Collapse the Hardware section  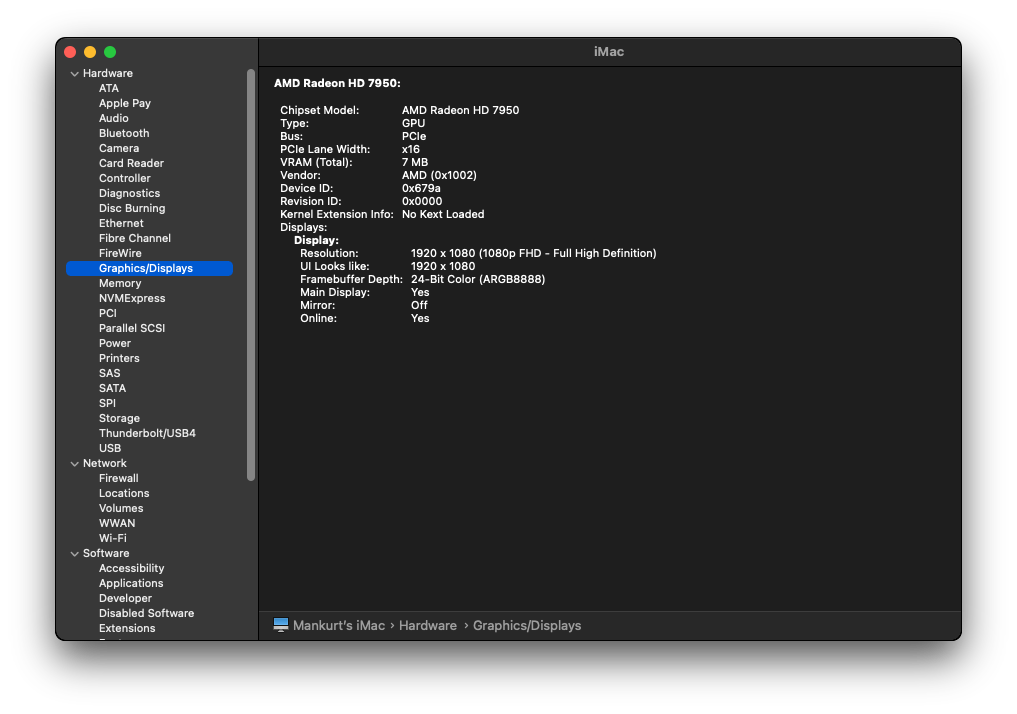coord(75,72)
